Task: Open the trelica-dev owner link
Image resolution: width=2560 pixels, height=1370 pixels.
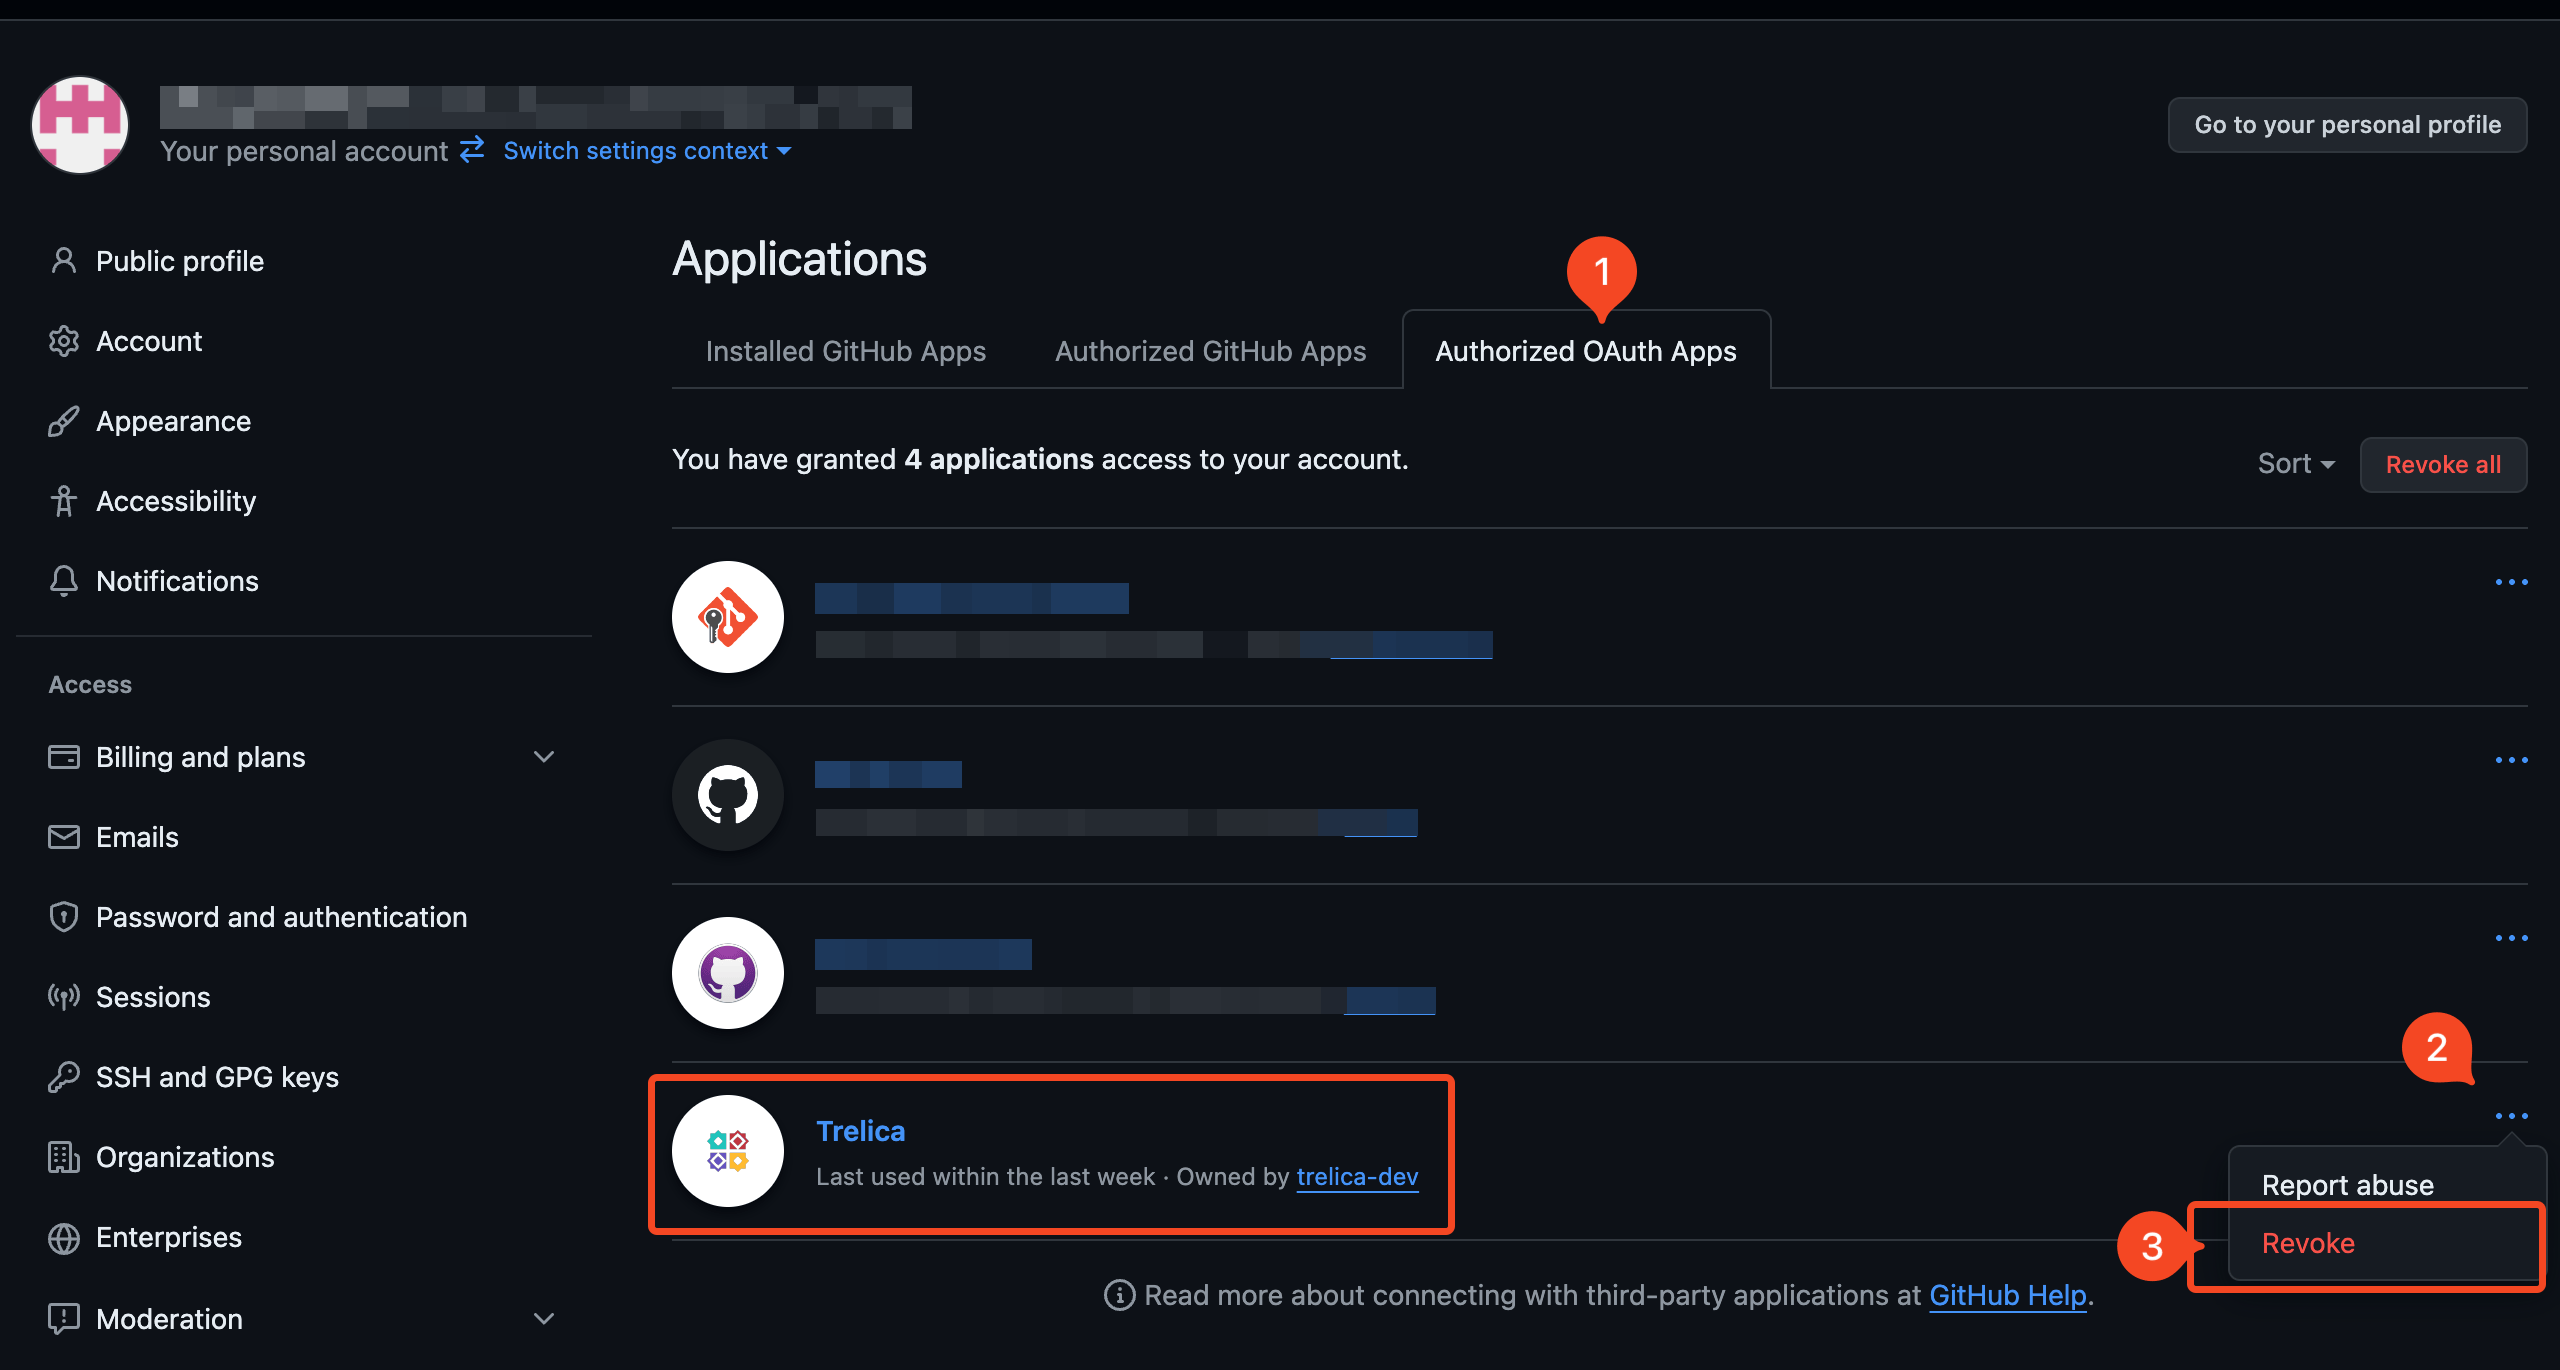Action: click(x=1357, y=1177)
